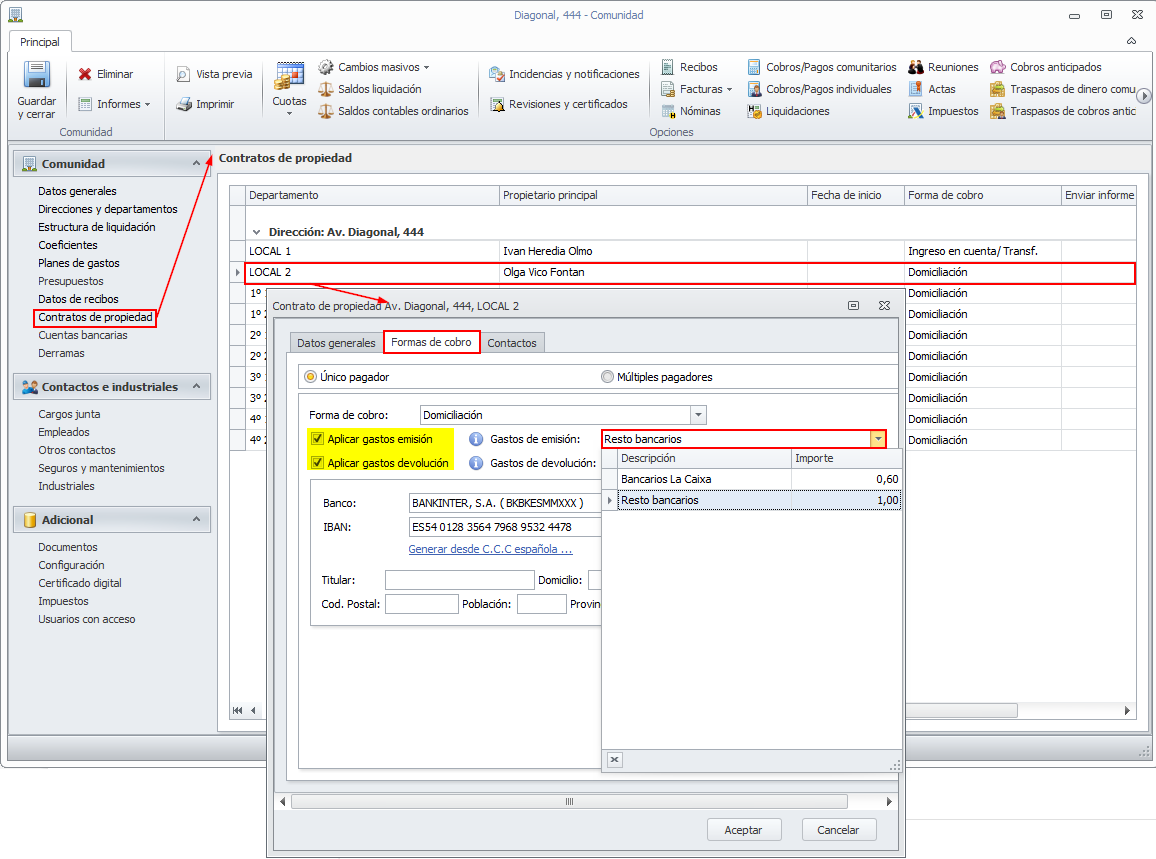Open Cambios masivos dropdown arrow
This screenshot has width=1156, height=859.
[426, 68]
